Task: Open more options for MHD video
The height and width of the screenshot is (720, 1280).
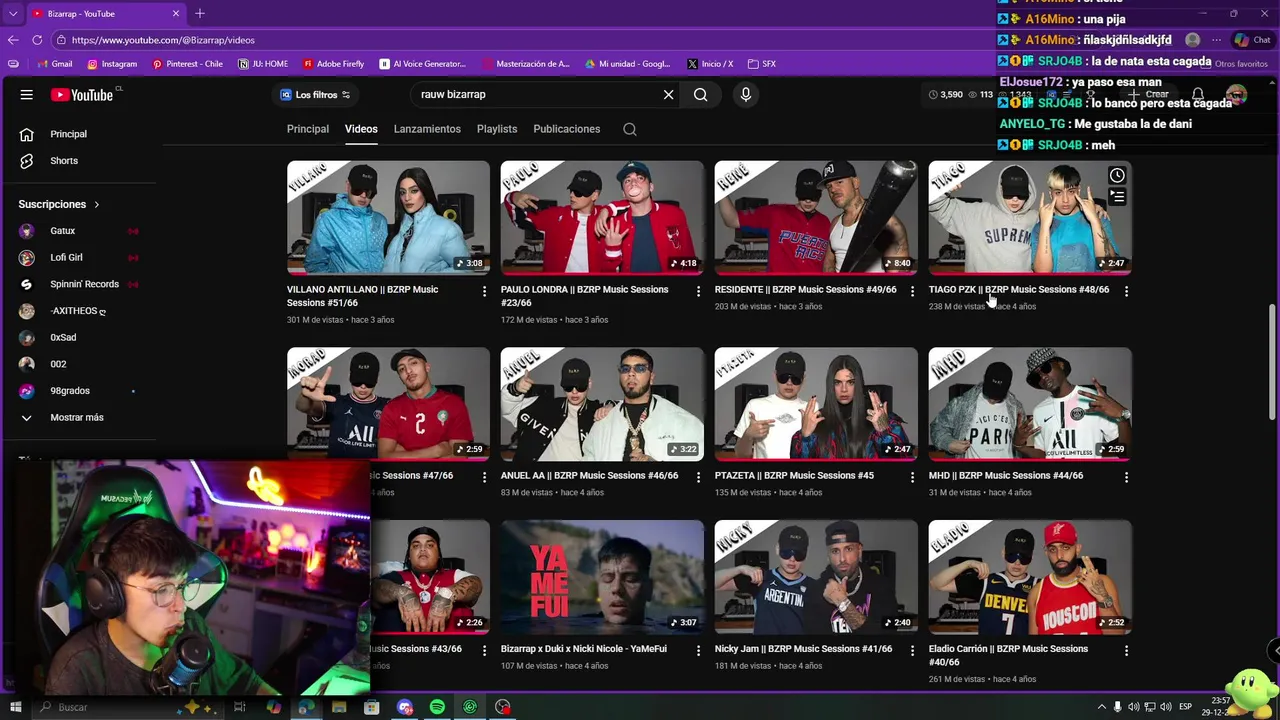Action: (x=1126, y=477)
